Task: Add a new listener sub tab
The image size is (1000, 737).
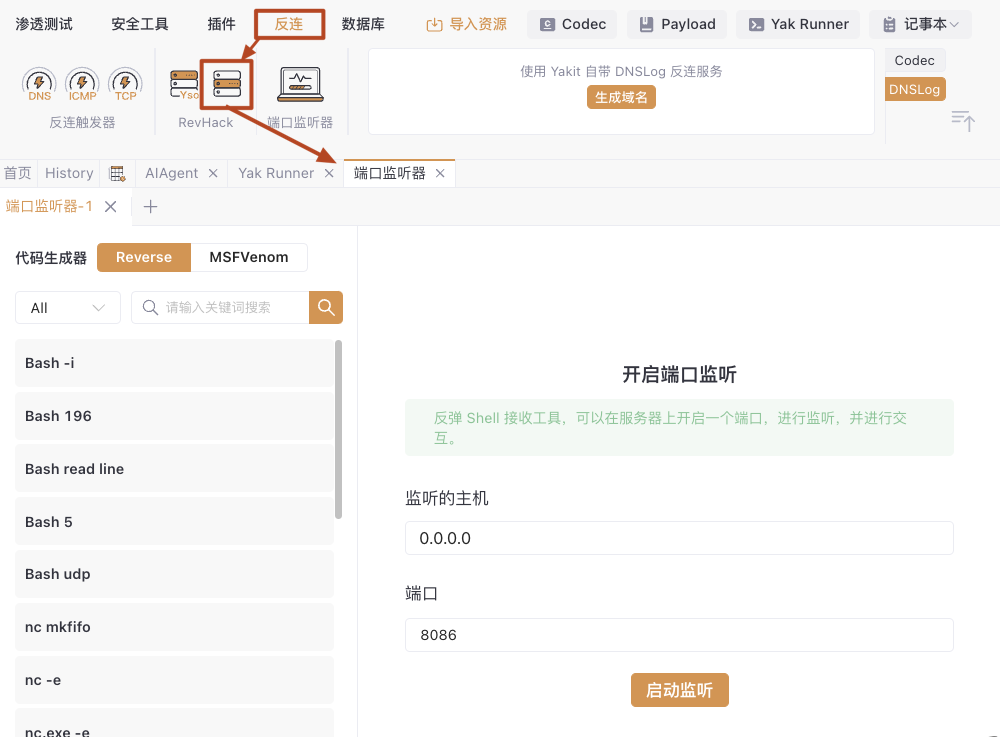Action: pyautogui.click(x=151, y=207)
